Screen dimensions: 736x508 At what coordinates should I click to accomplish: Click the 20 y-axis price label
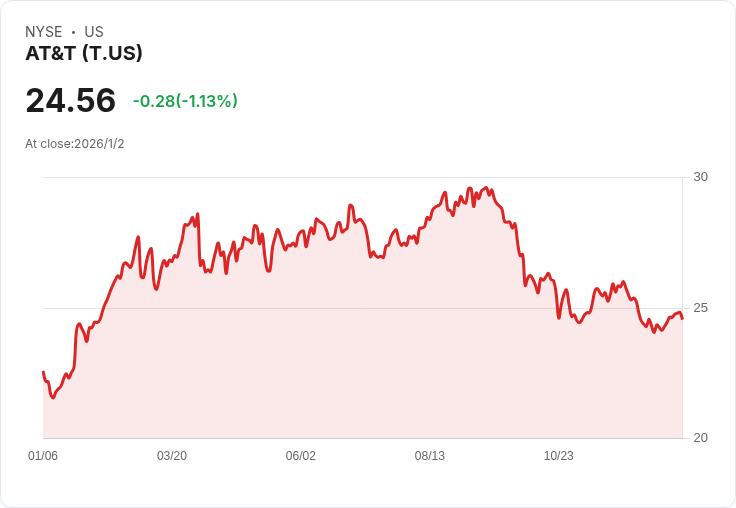coord(700,438)
